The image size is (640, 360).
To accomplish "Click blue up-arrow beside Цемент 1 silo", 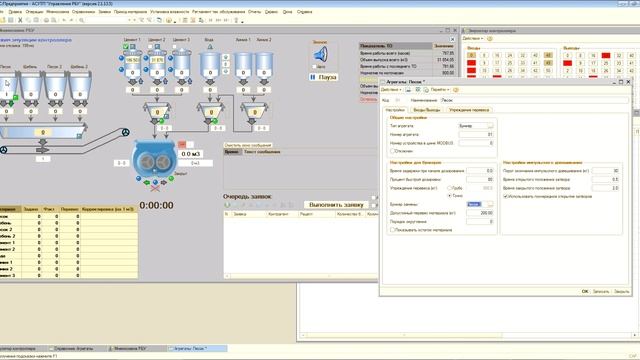I will click(141, 82).
